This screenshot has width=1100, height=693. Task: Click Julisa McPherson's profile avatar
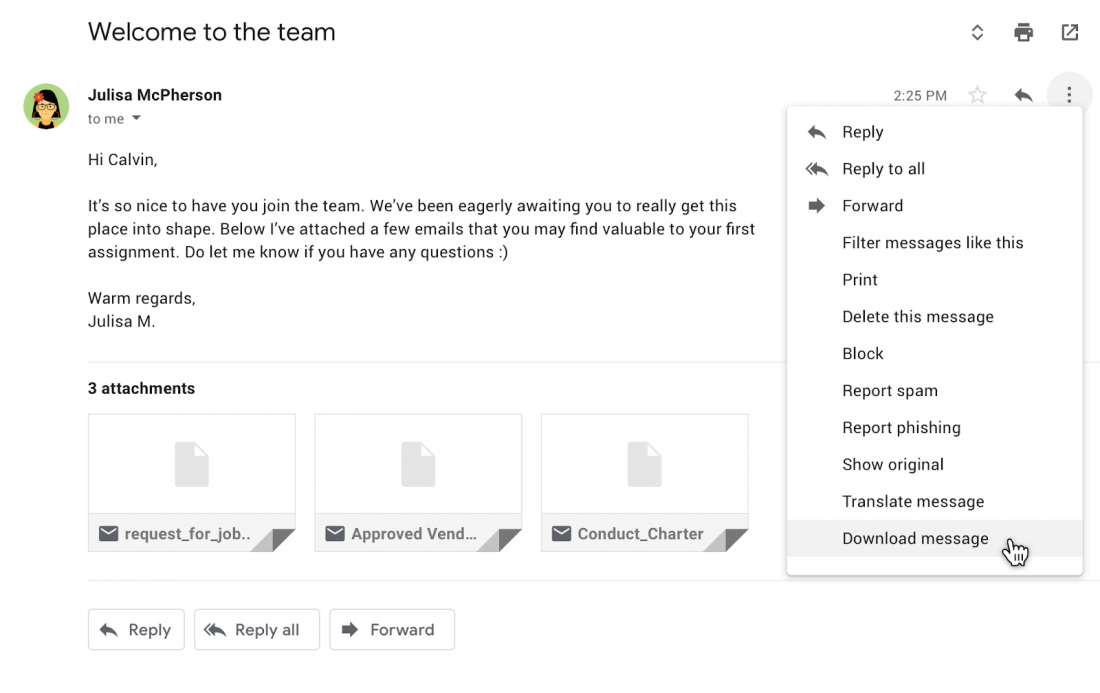tap(46, 106)
